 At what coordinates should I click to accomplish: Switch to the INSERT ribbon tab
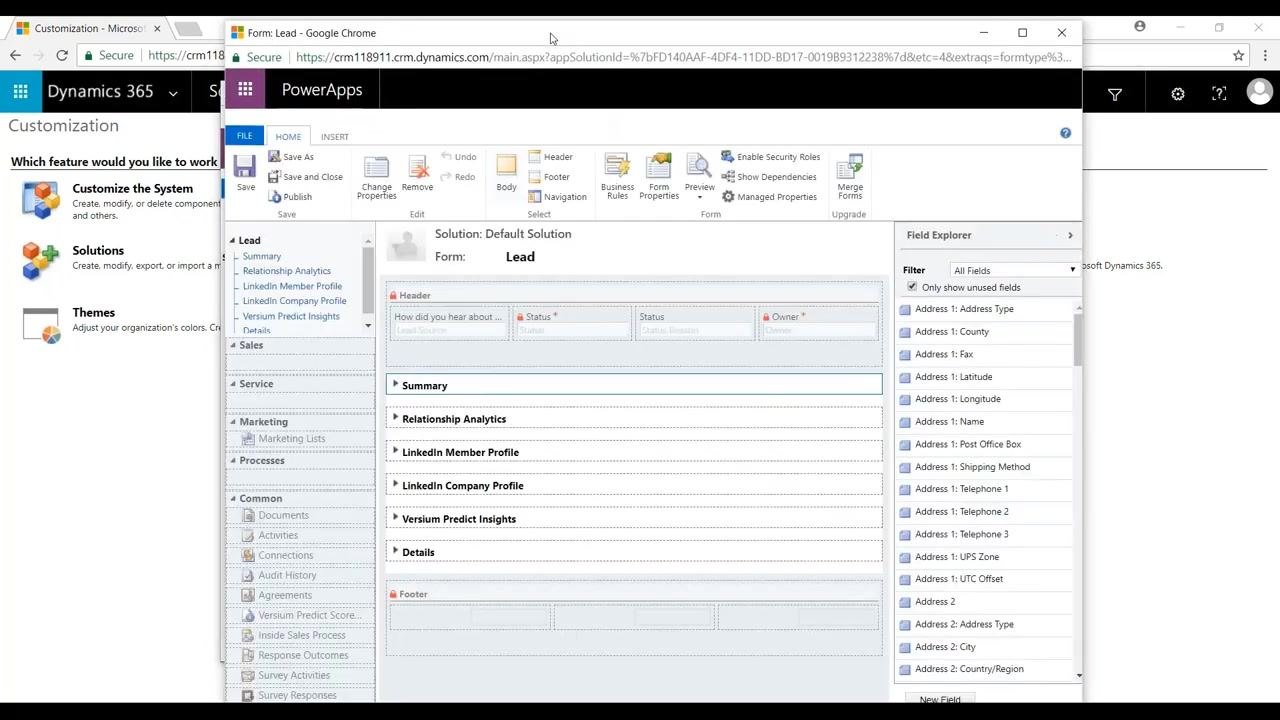point(335,137)
